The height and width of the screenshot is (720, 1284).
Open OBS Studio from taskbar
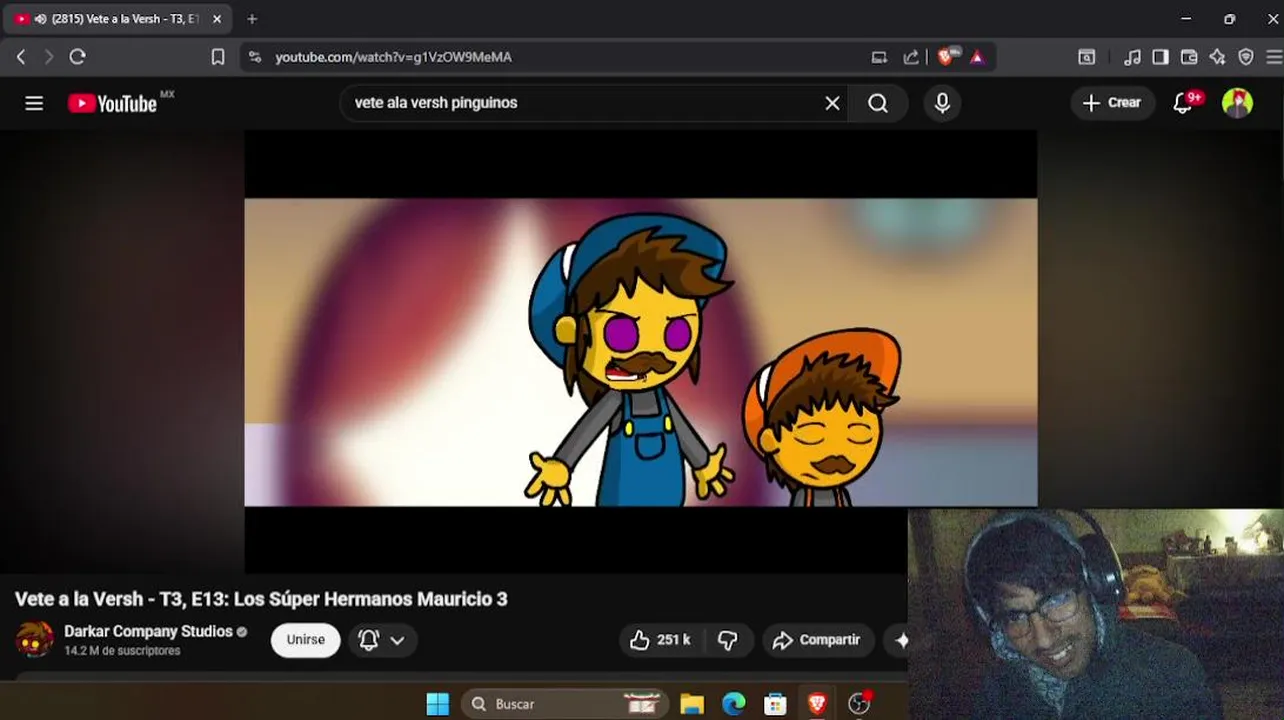click(859, 704)
